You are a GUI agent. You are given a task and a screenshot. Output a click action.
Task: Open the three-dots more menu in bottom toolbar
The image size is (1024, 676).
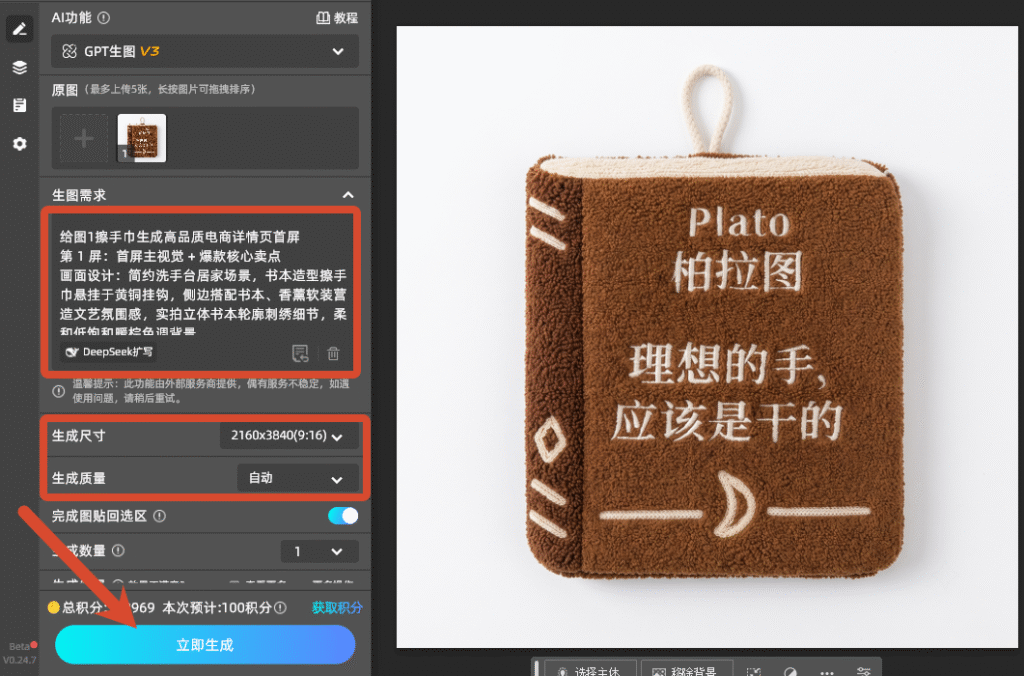point(827,671)
